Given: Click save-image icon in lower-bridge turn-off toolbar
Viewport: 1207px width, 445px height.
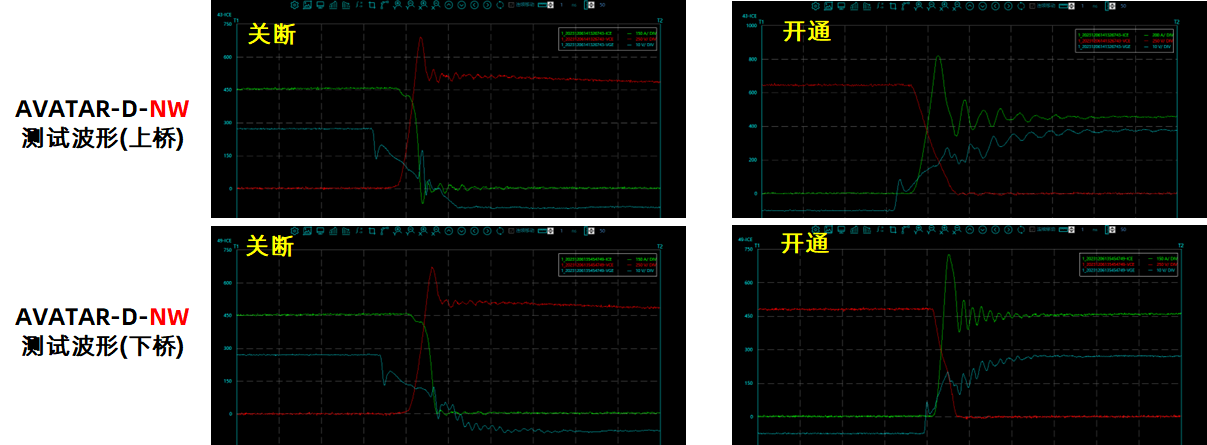Looking at the screenshot, I should tap(307, 231).
